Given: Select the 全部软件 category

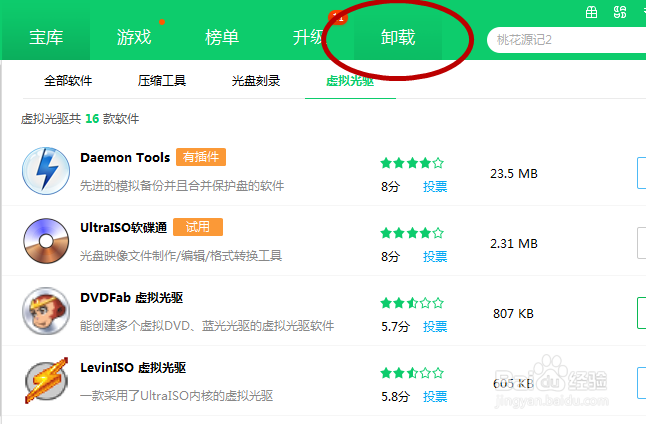Looking at the screenshot, I should pyautogui.click(x=68, y=81).
